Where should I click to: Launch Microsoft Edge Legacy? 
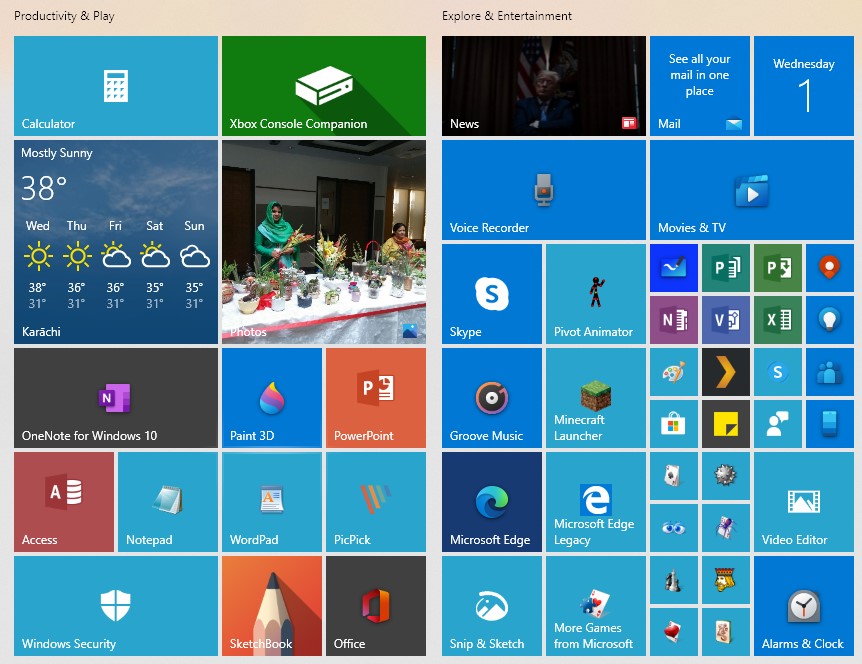(596, 502)
